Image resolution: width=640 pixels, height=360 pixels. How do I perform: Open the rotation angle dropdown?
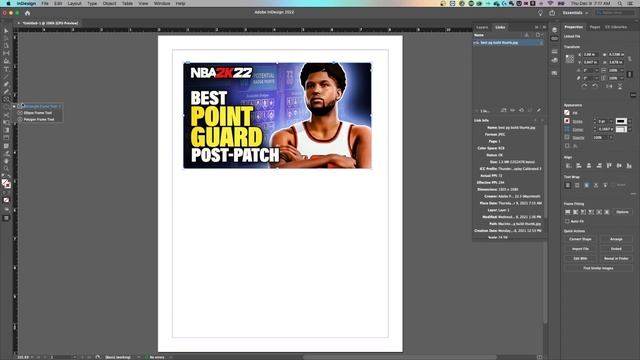(x=597, y=70)
